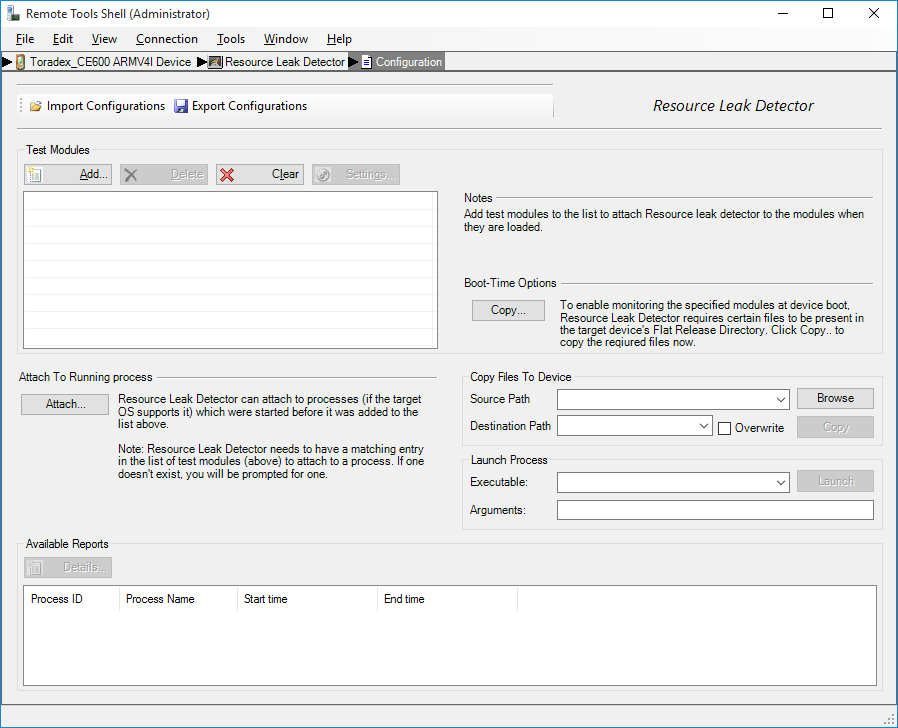Click Copy... under Boot-Time Options
The height and width of the screenshot is (728, 898).
tap(508, 310)
